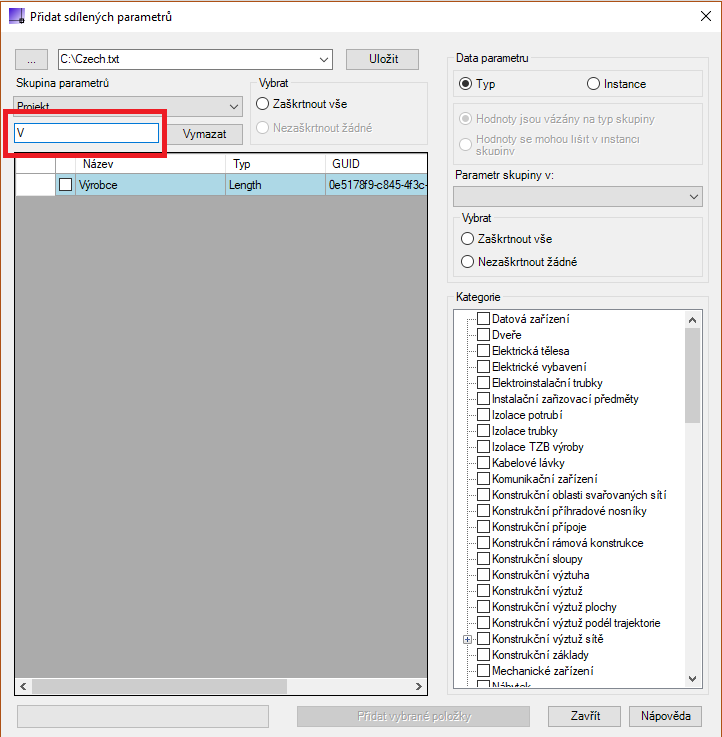Check the Izolace TZB výroby category

483,447
